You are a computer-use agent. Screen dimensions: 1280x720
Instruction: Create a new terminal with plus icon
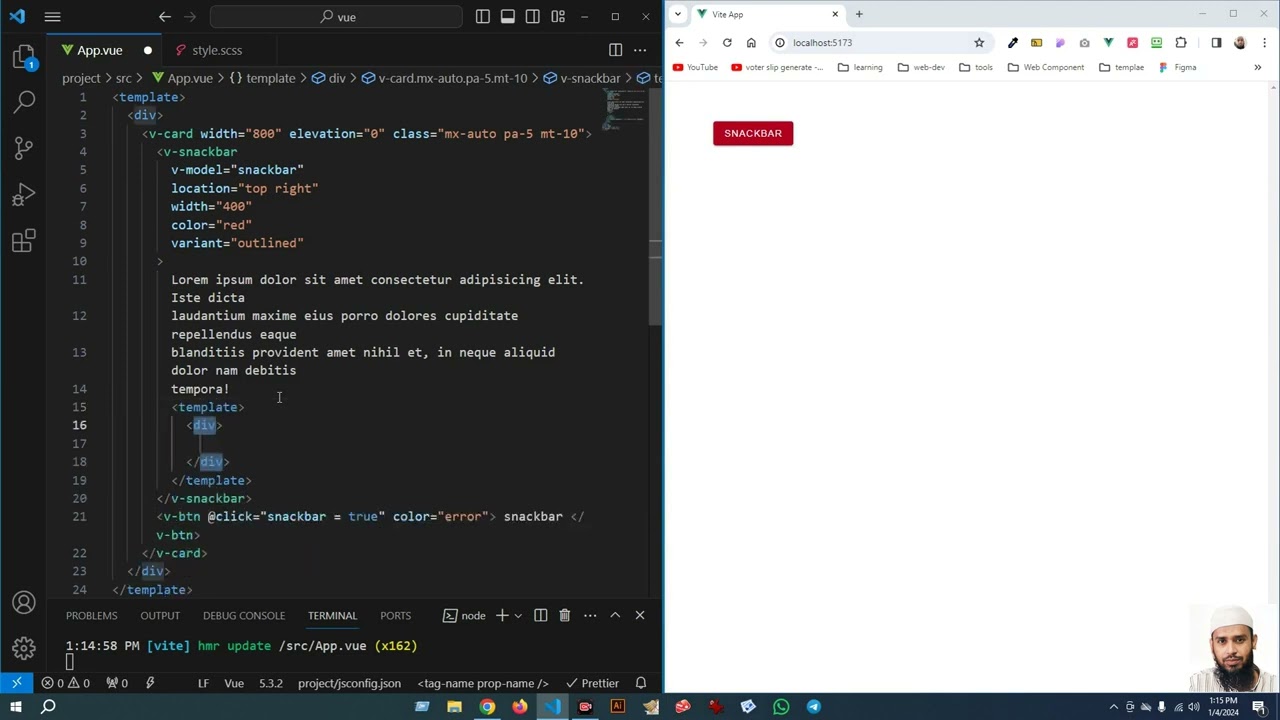point(502,616)
